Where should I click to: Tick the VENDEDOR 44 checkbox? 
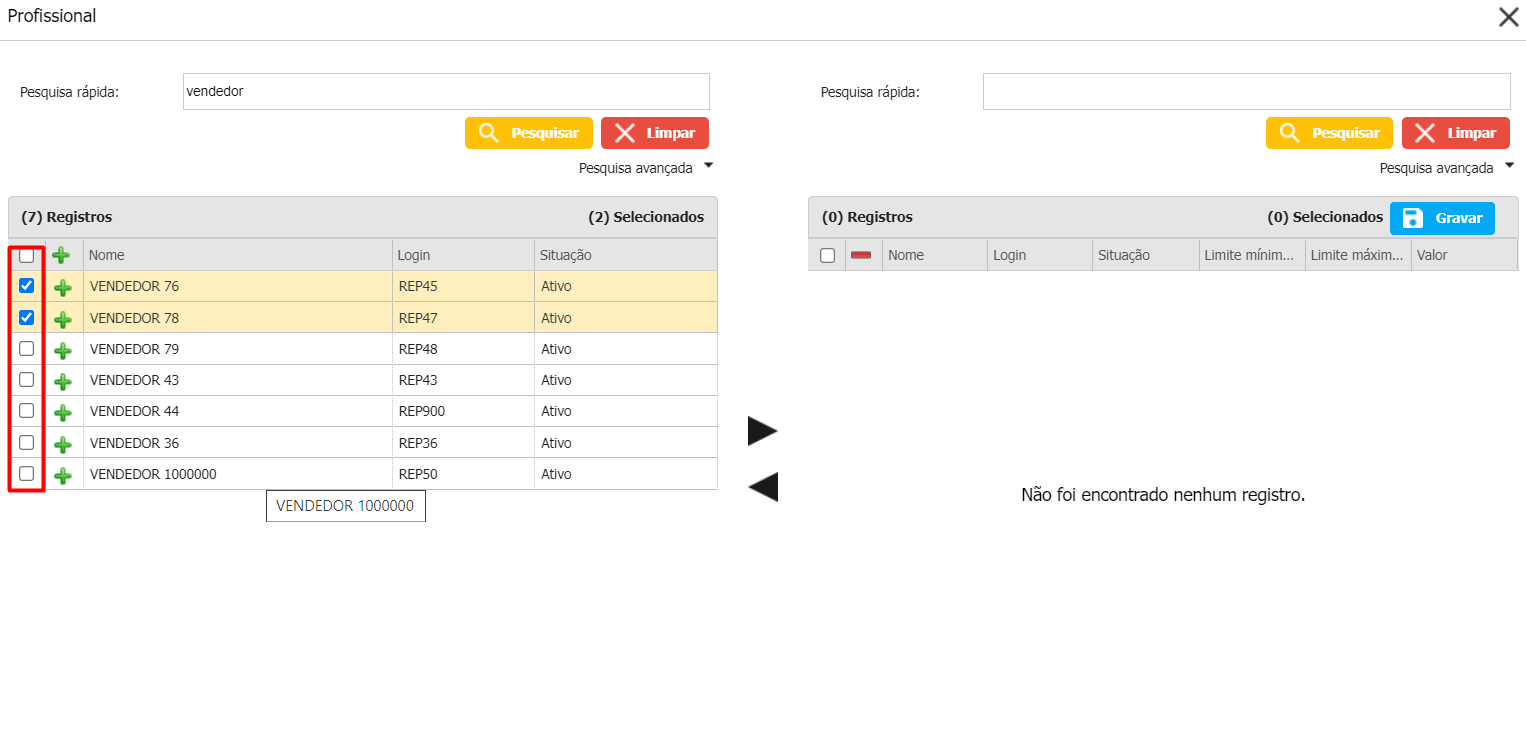pos(27,411)
